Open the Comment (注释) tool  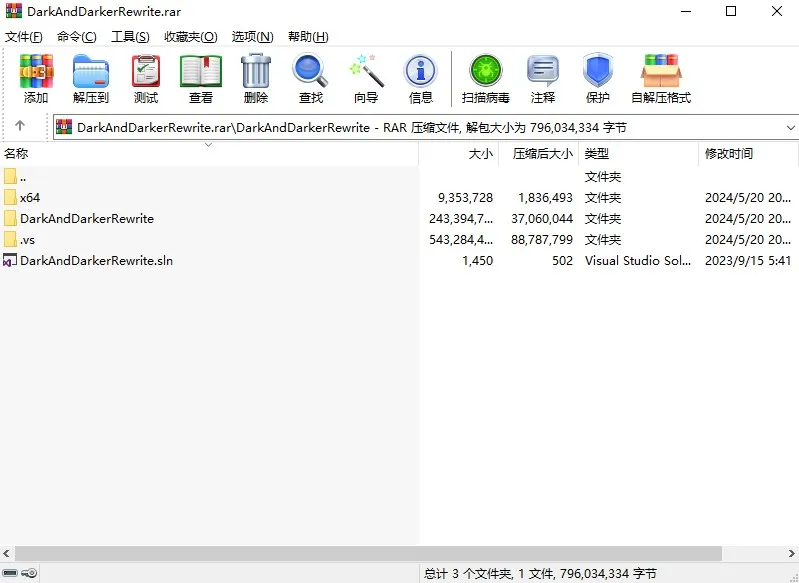pos(543,71)
